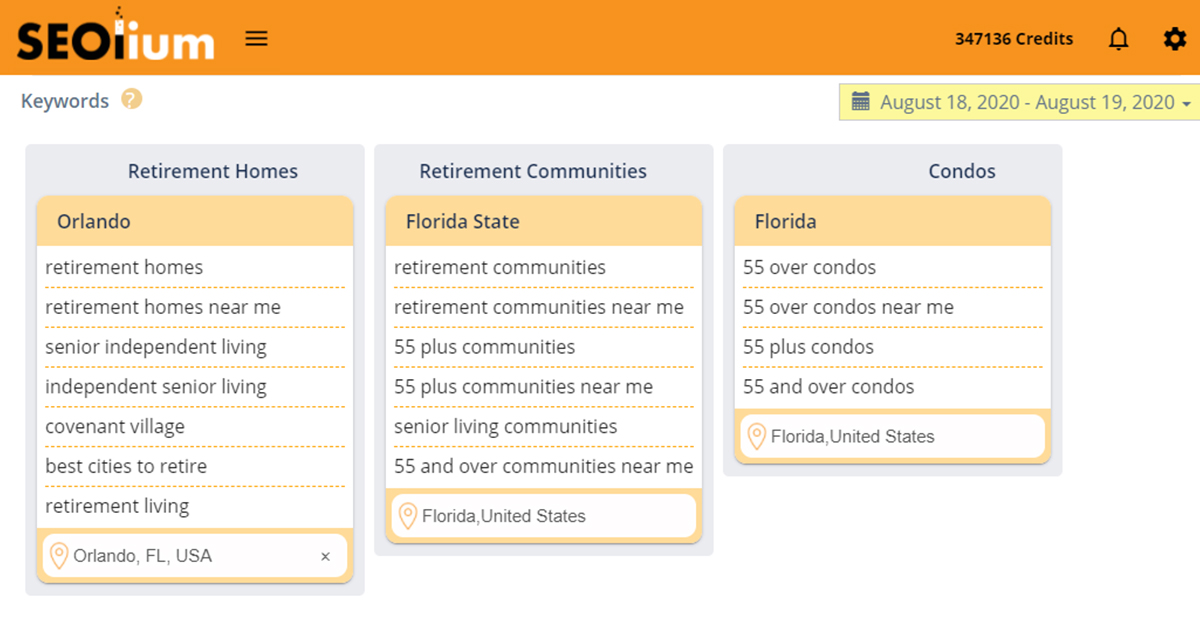Click the 'covenant village' keyword

click(x=115, y=427)
